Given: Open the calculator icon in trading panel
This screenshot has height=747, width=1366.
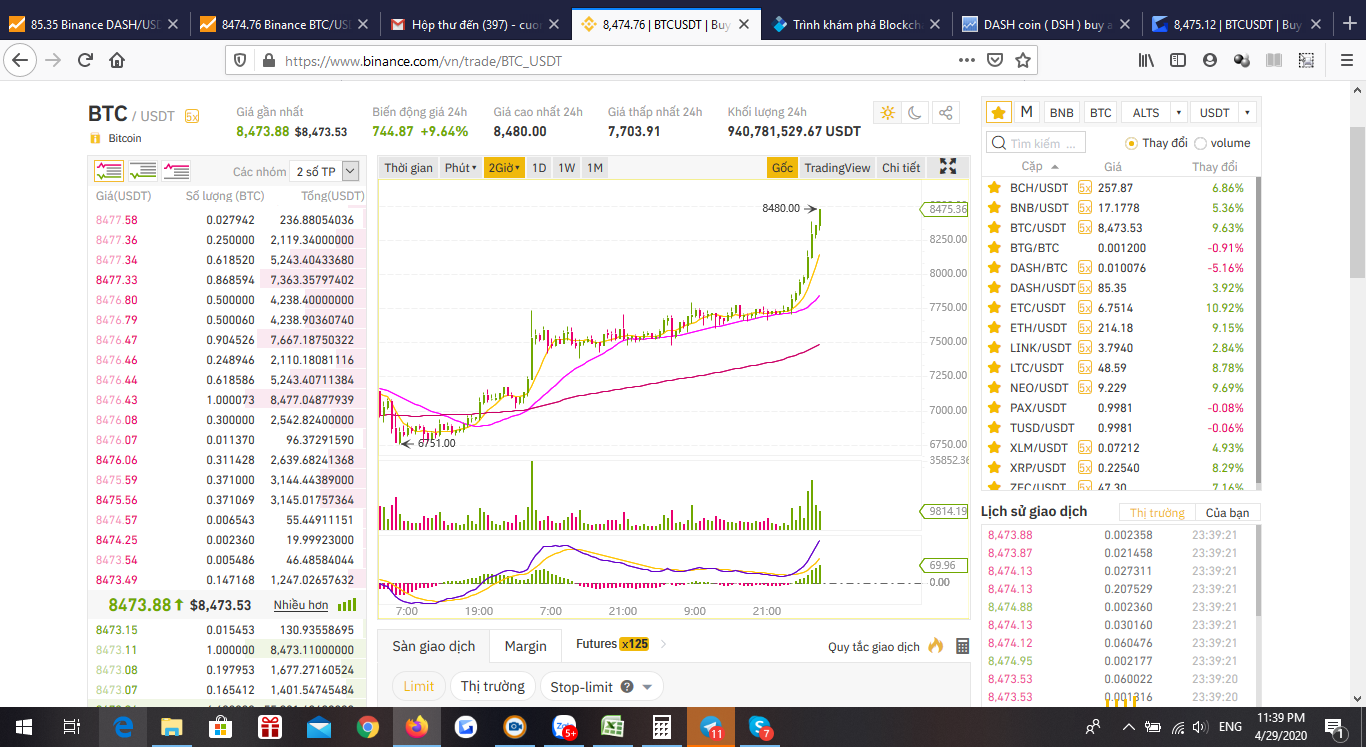Looking at the screenshot, I should coord(963,646).
